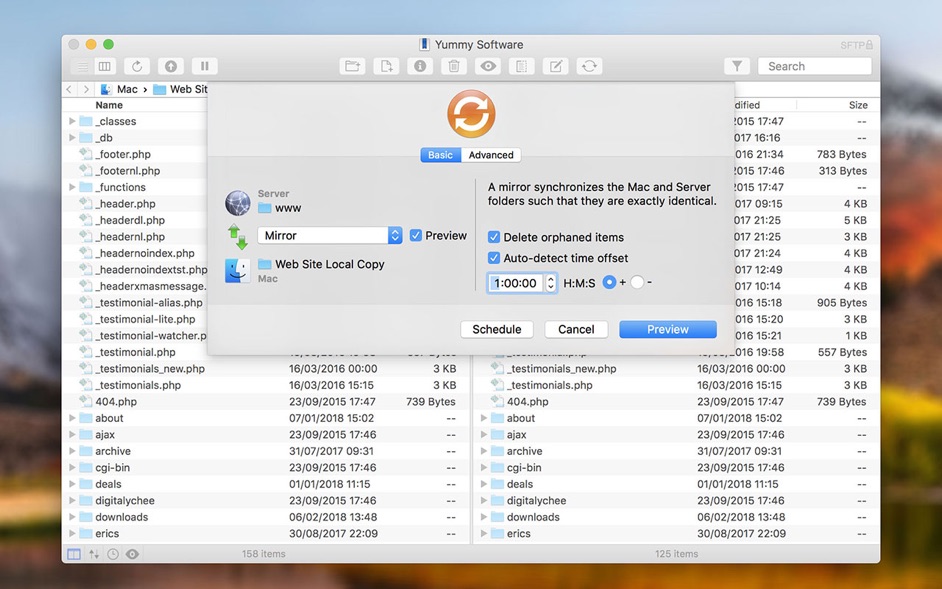Viewport: 942px width, 589px height.
Task: Click the synchronize toolbar icon
Action: (589, 66)
